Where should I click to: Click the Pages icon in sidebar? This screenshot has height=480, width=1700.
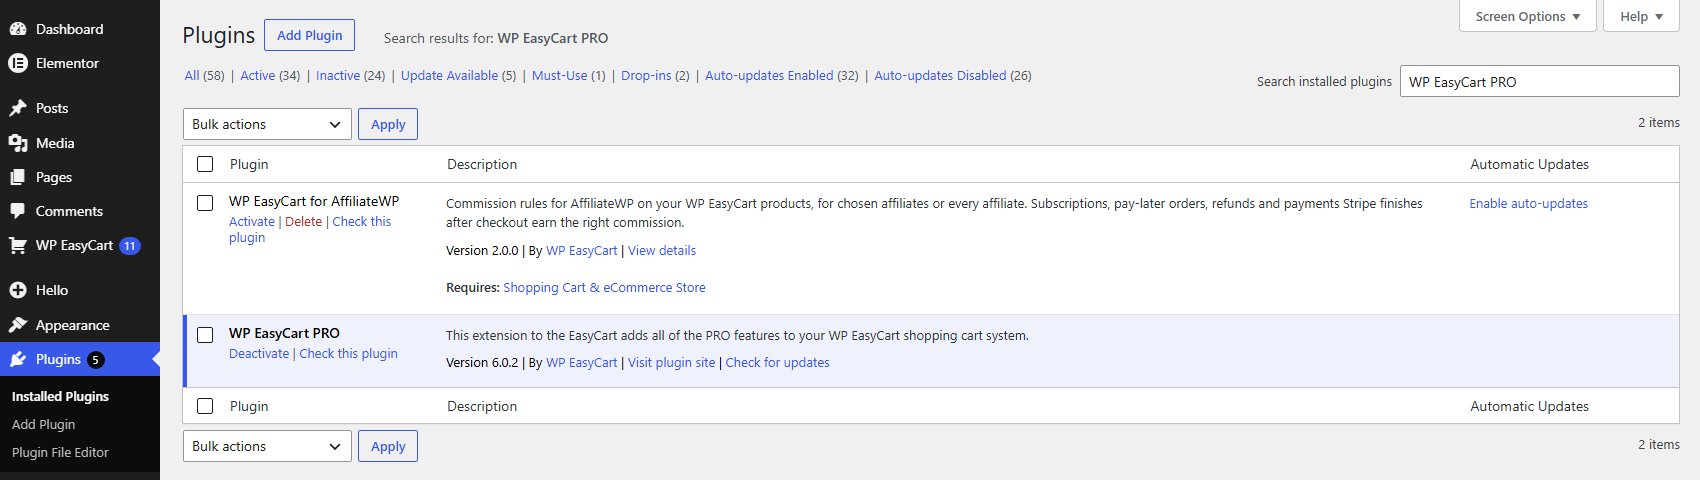pyautogui.click(x=17, y=177)
